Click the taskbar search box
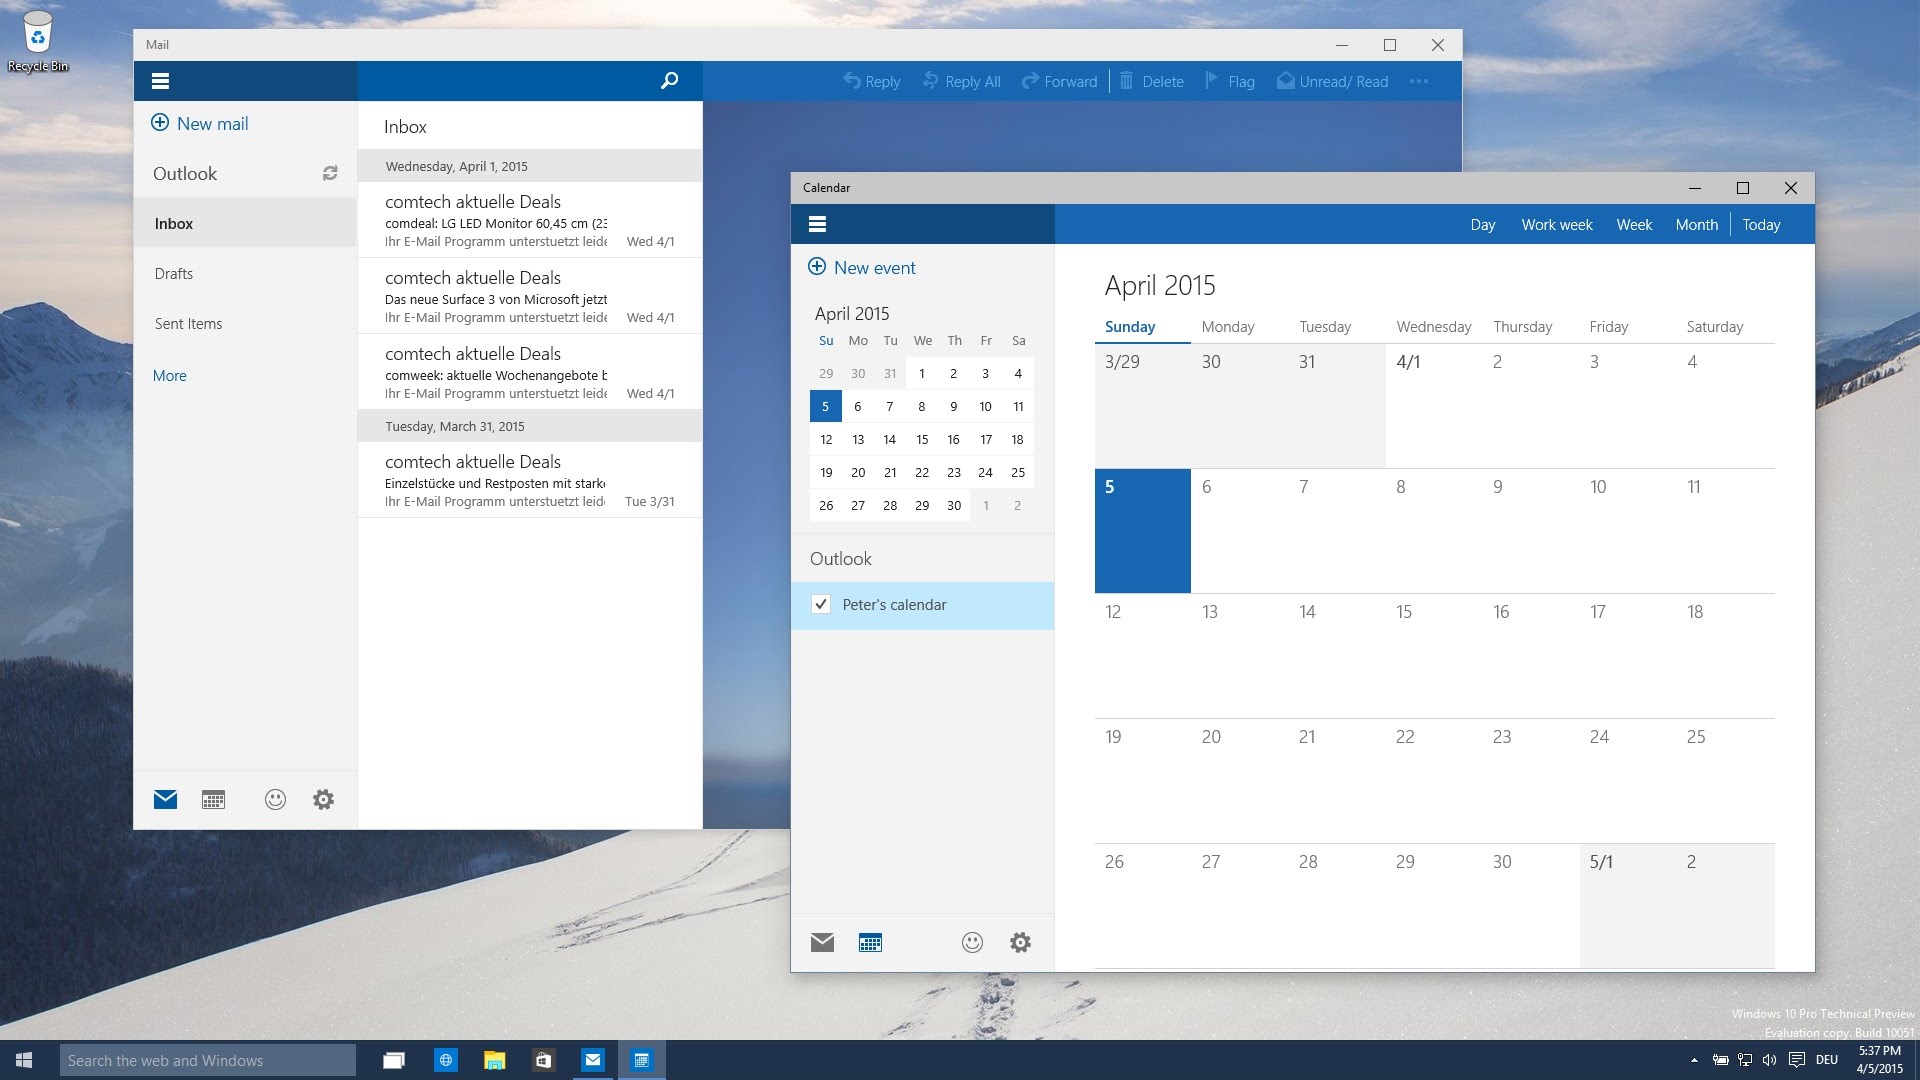 pos(207,1060)
